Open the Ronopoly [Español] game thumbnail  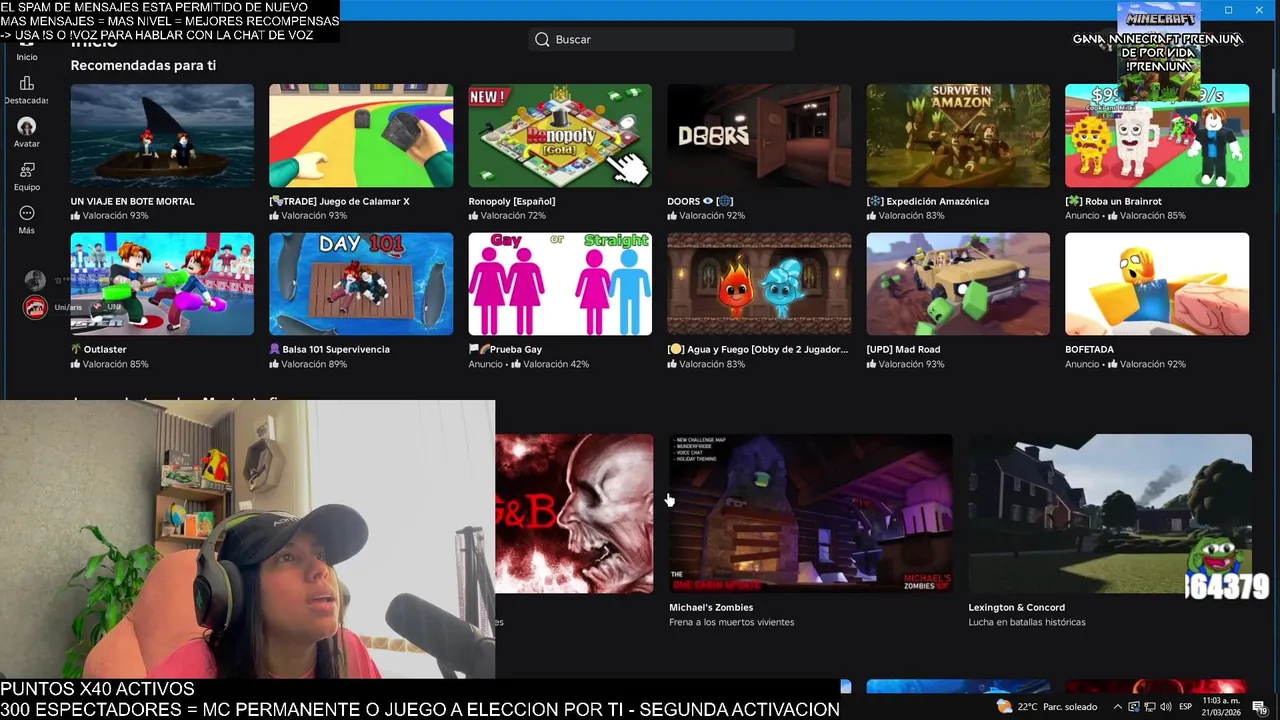[x=560, y=135]
